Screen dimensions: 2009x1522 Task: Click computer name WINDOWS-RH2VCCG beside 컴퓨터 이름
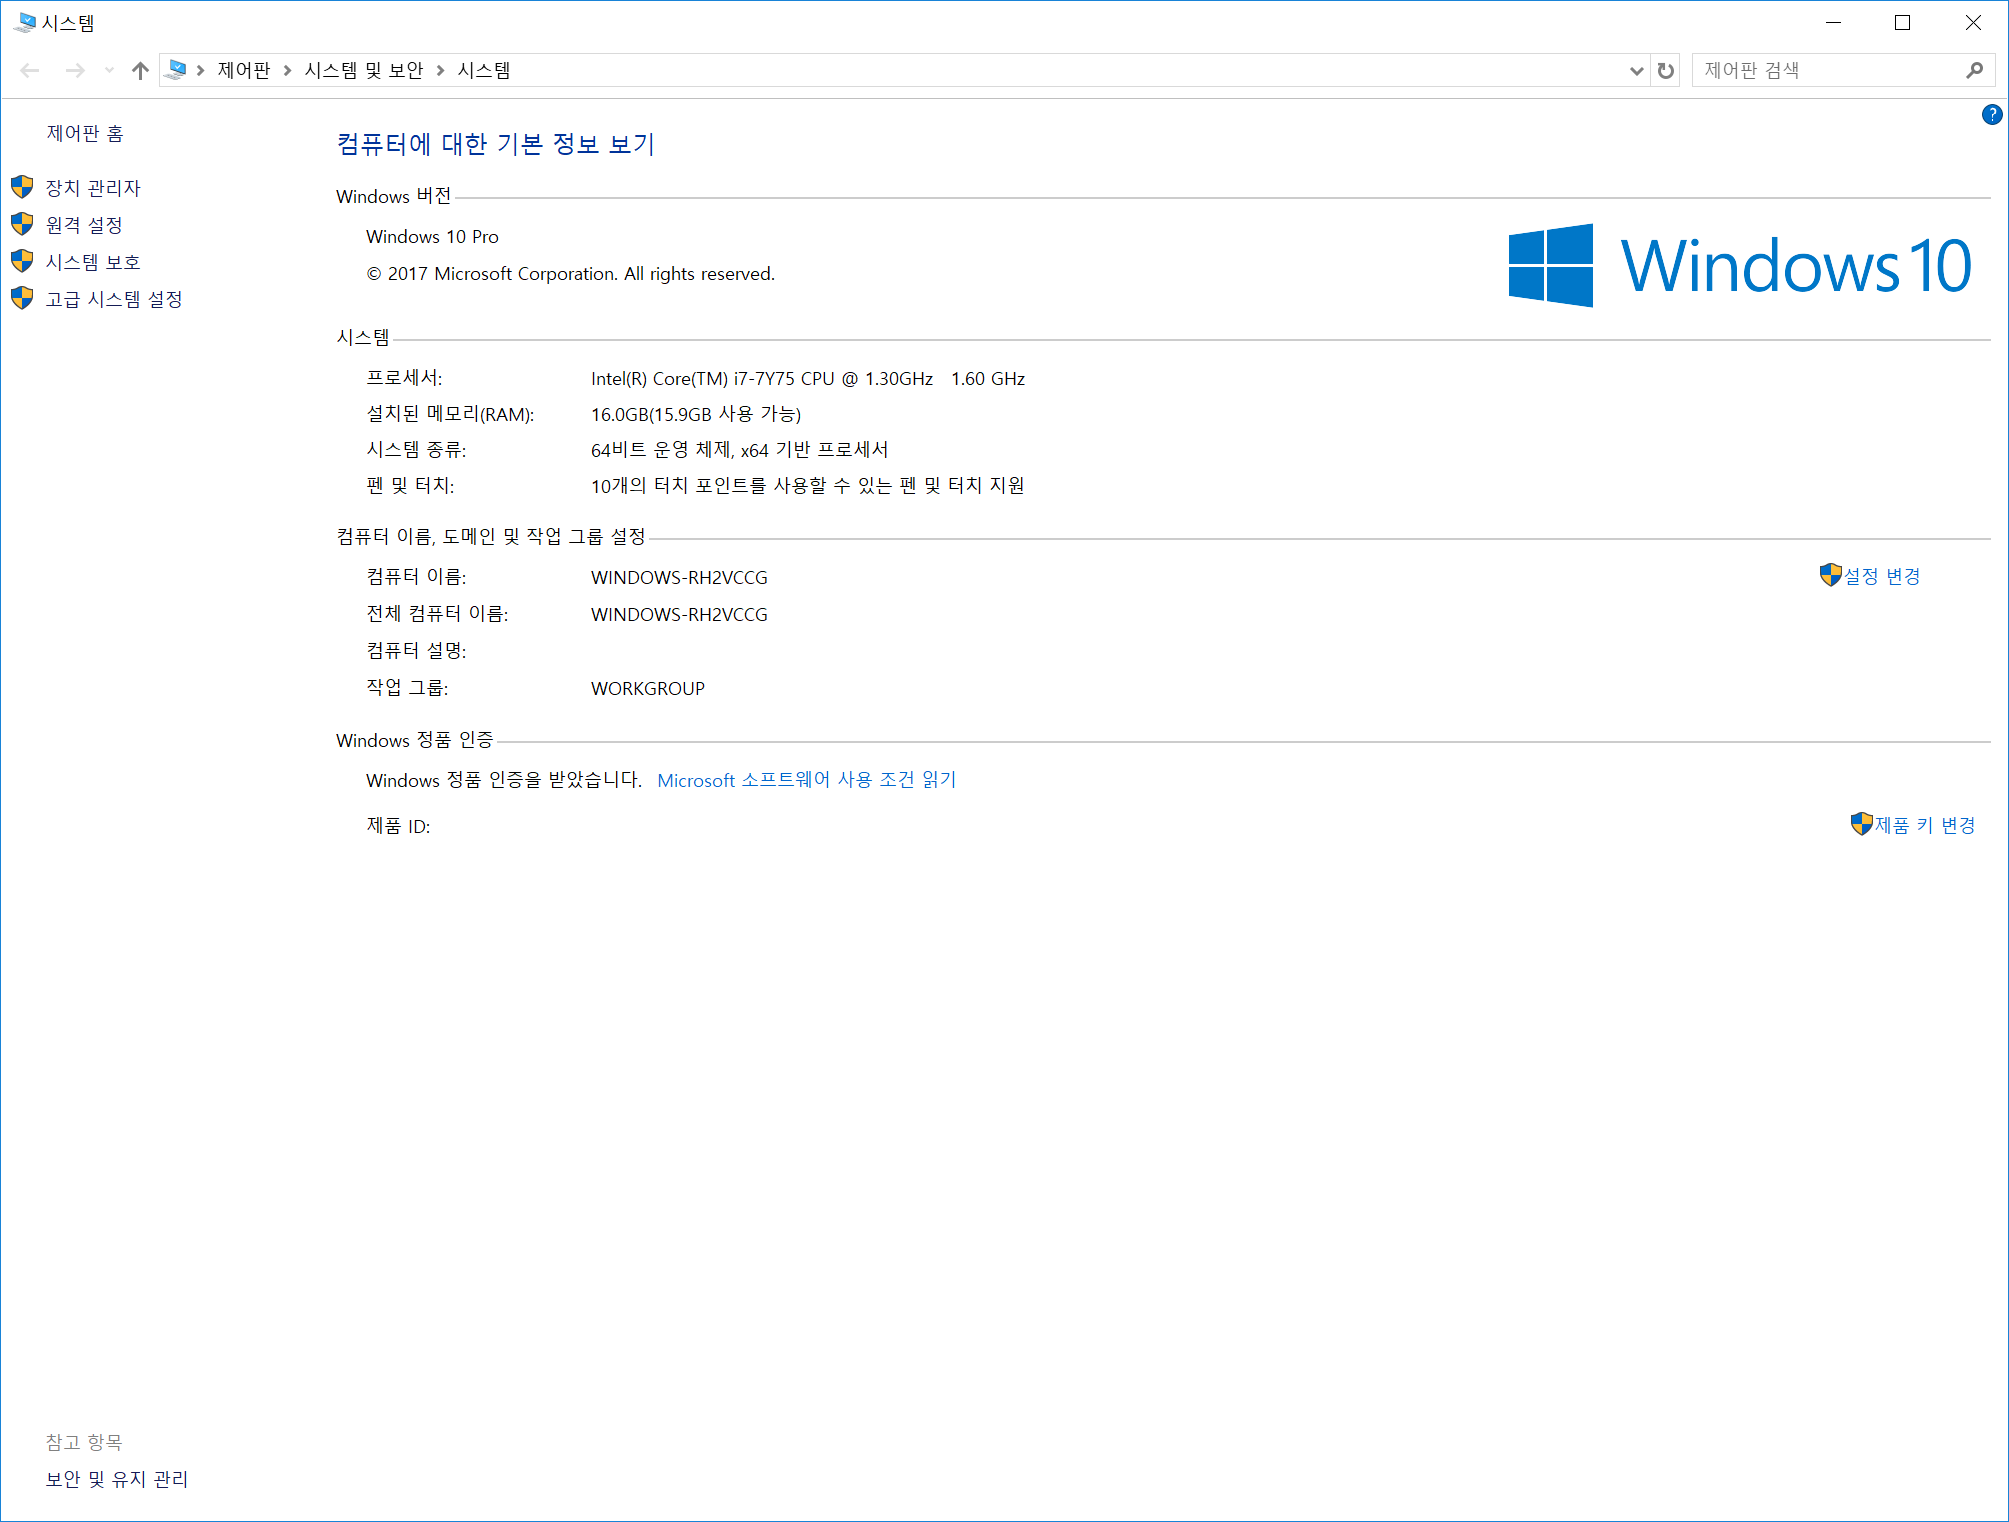point(679,578)
